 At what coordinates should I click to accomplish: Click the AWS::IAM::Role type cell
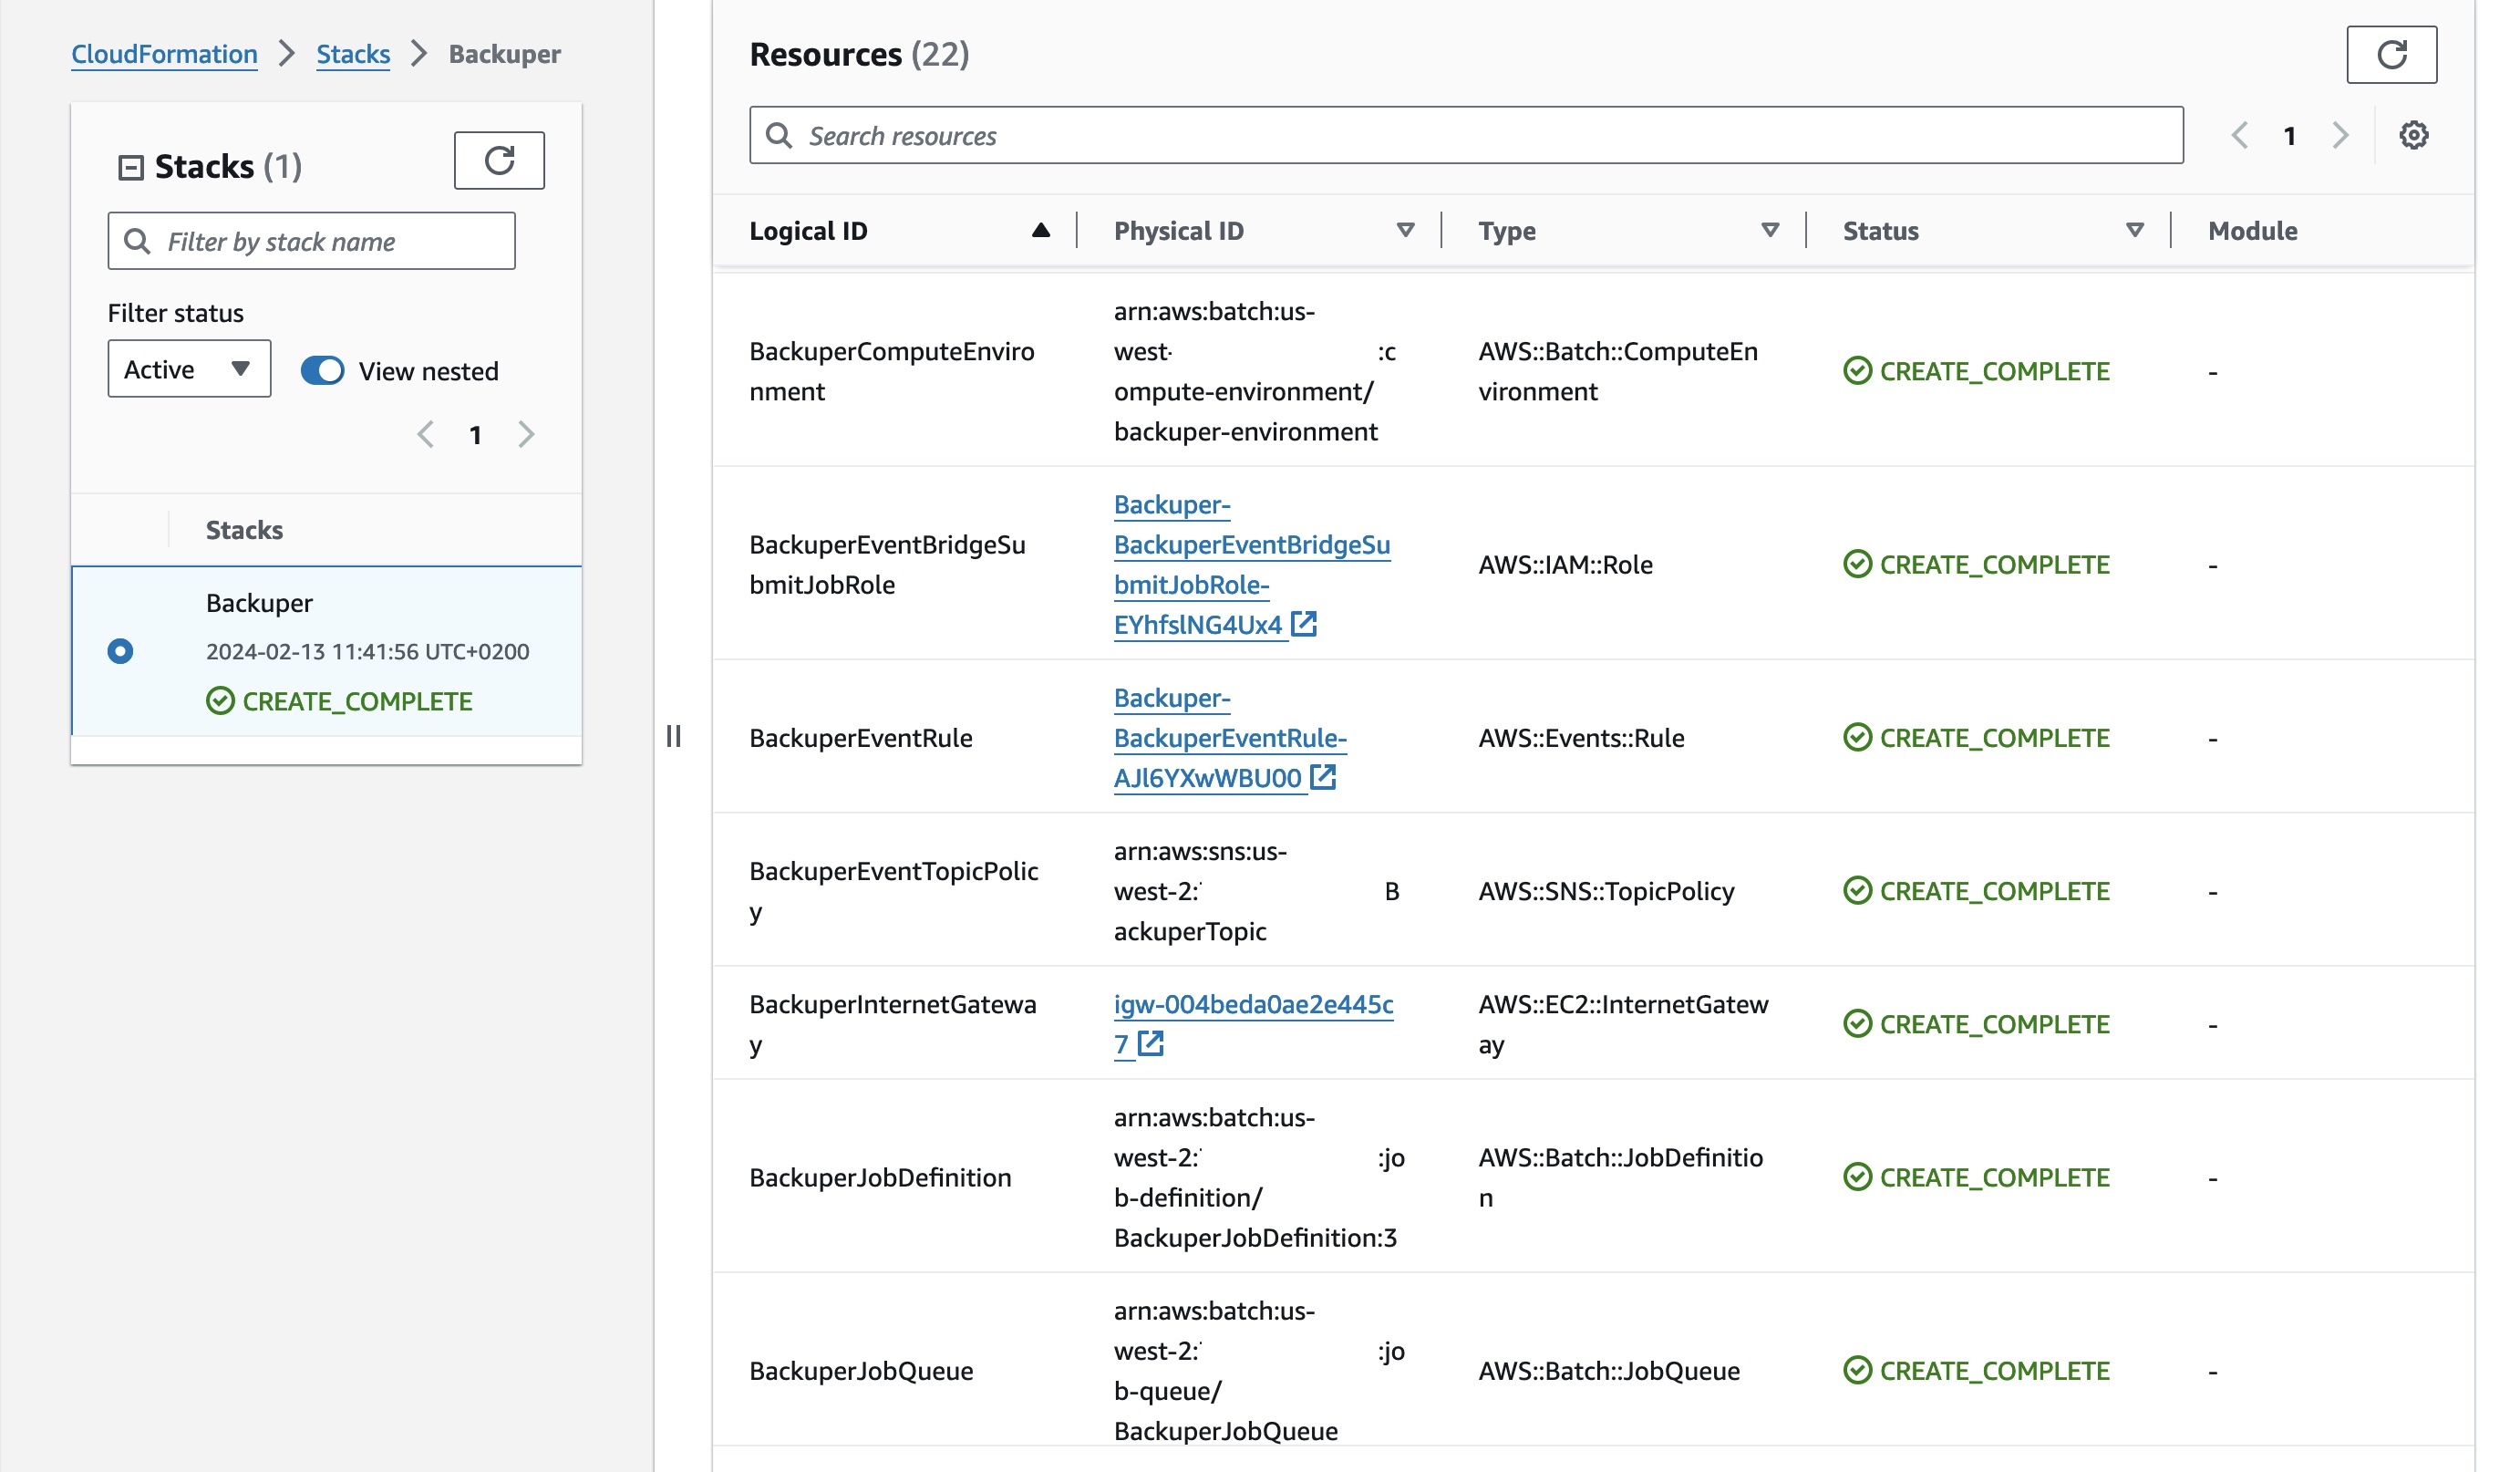1565,565
